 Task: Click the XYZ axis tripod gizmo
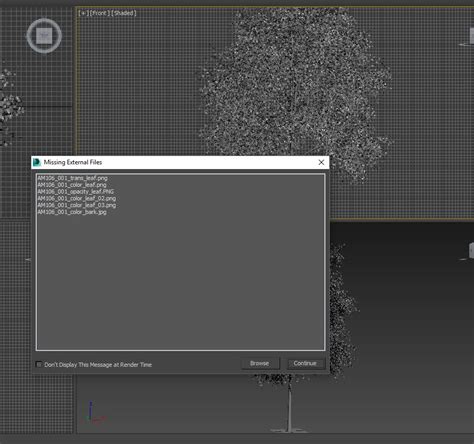(94, 413)
